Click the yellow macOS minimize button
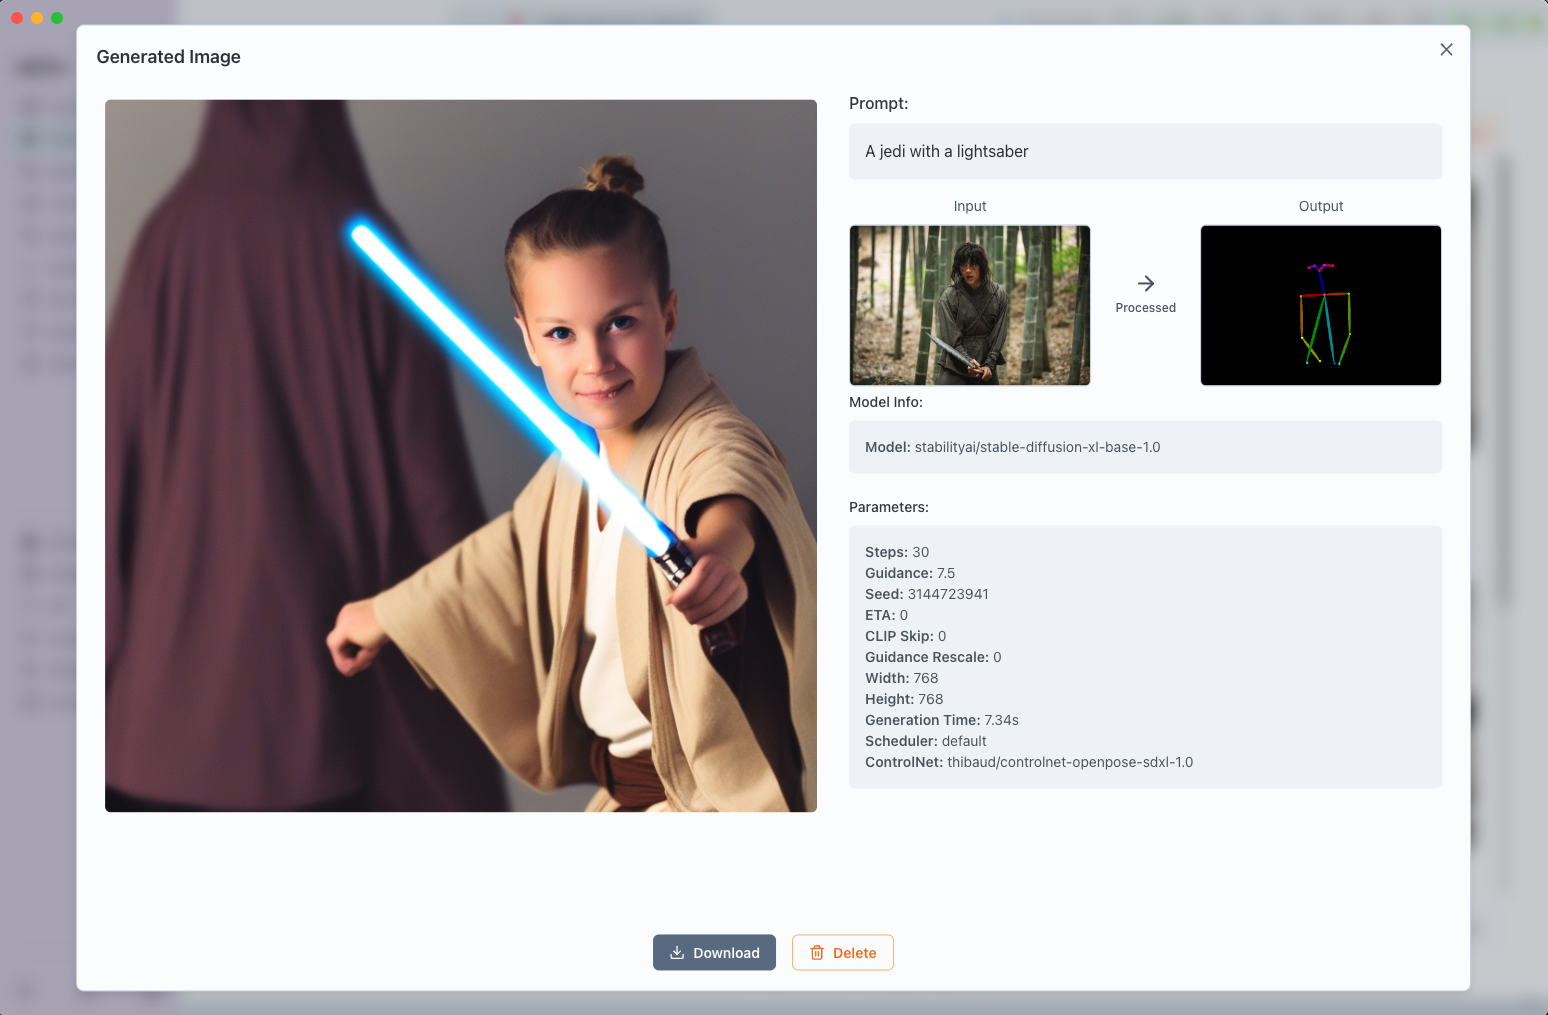This screenshot has height=1015, width=1548. click(37, 18)
